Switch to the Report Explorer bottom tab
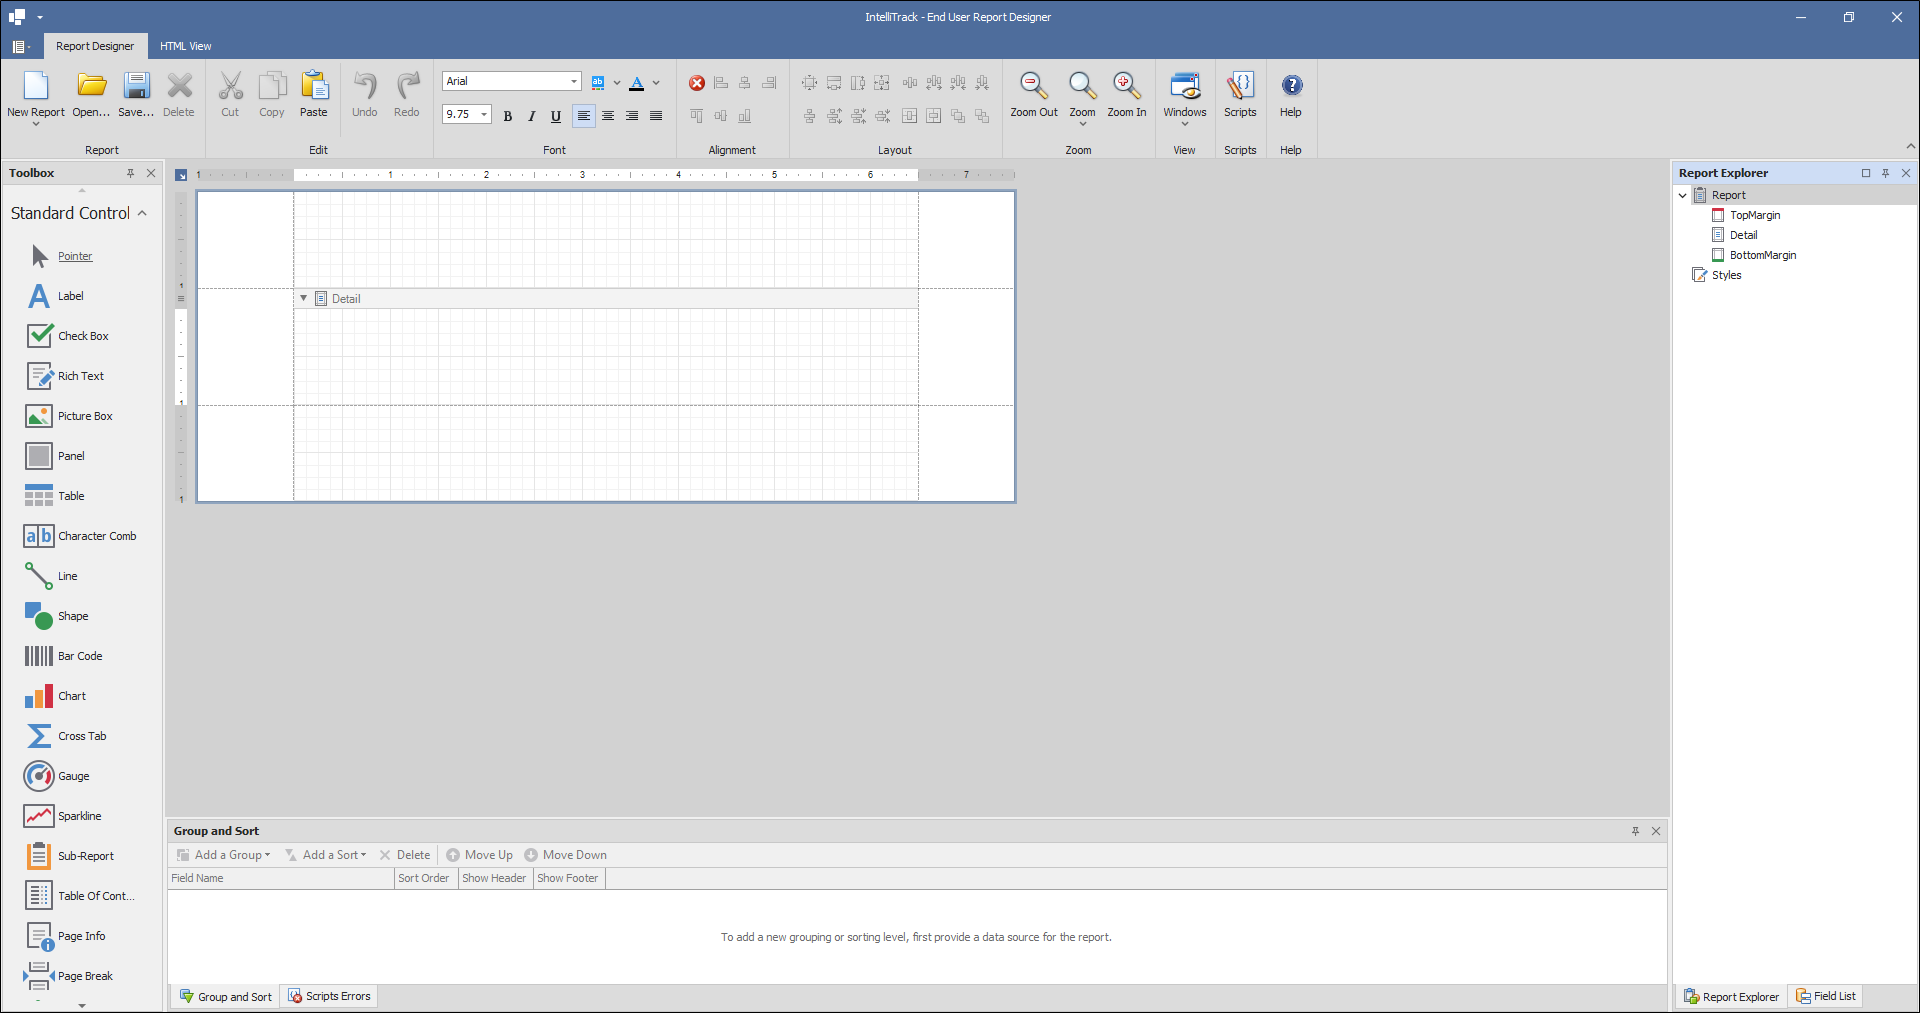 pyautogui.click(x=1731, y=996)
